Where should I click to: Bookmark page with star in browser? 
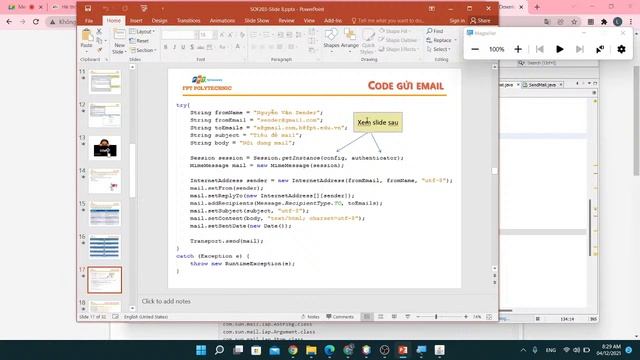(574, 22)
